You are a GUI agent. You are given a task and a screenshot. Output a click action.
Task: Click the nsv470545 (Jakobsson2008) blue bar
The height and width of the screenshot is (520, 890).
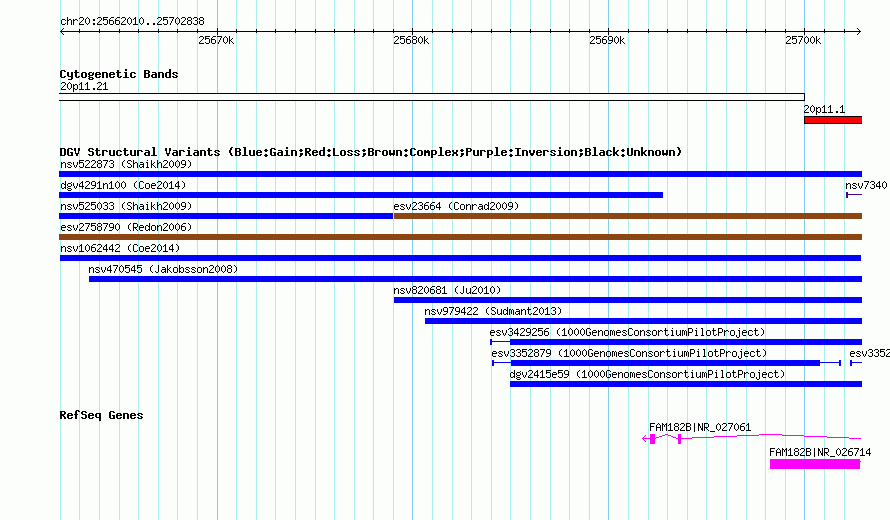point(475,279)
